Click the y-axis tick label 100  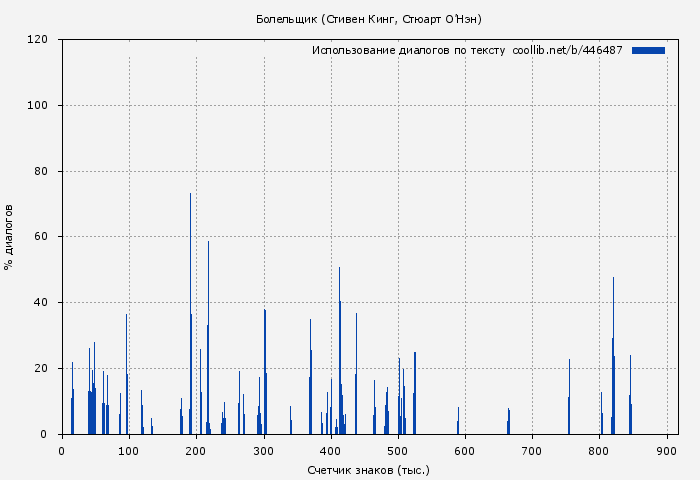(38, 106)
